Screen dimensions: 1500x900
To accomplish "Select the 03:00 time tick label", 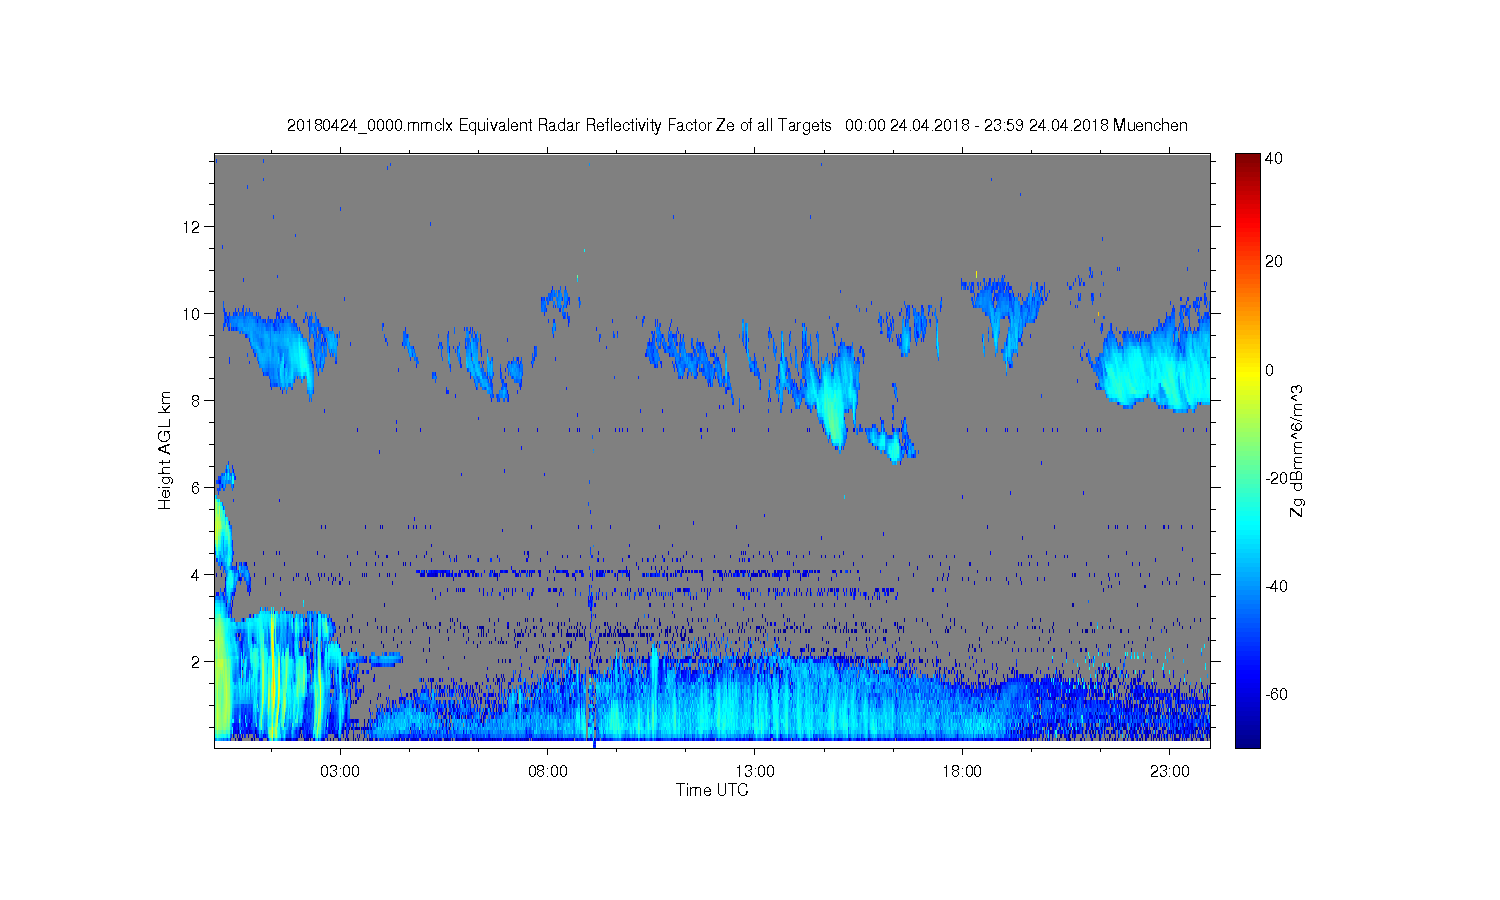I will 340,772.
